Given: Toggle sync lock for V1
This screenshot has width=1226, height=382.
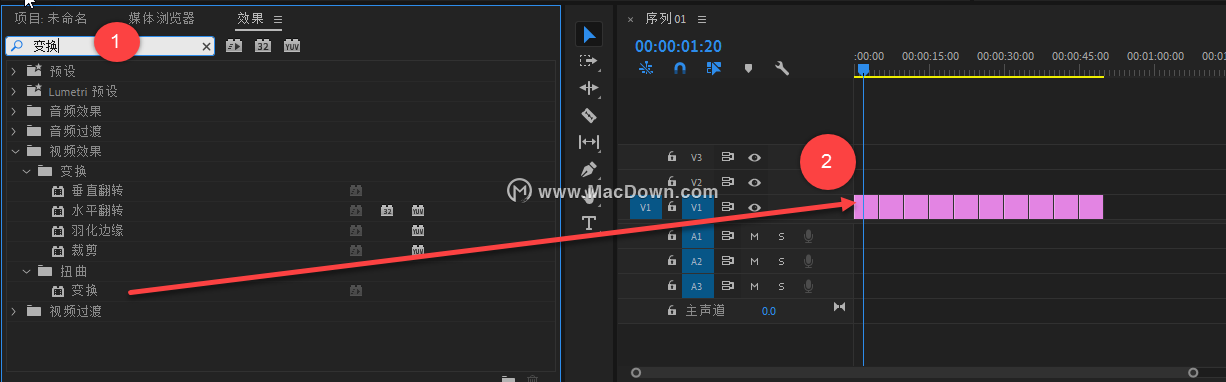Looking at the screenshot, I should [728, 207].
